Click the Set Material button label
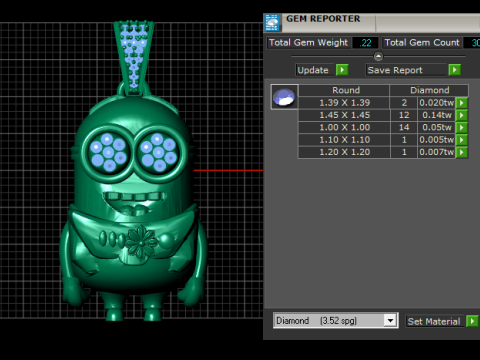 tap(434, 321)
